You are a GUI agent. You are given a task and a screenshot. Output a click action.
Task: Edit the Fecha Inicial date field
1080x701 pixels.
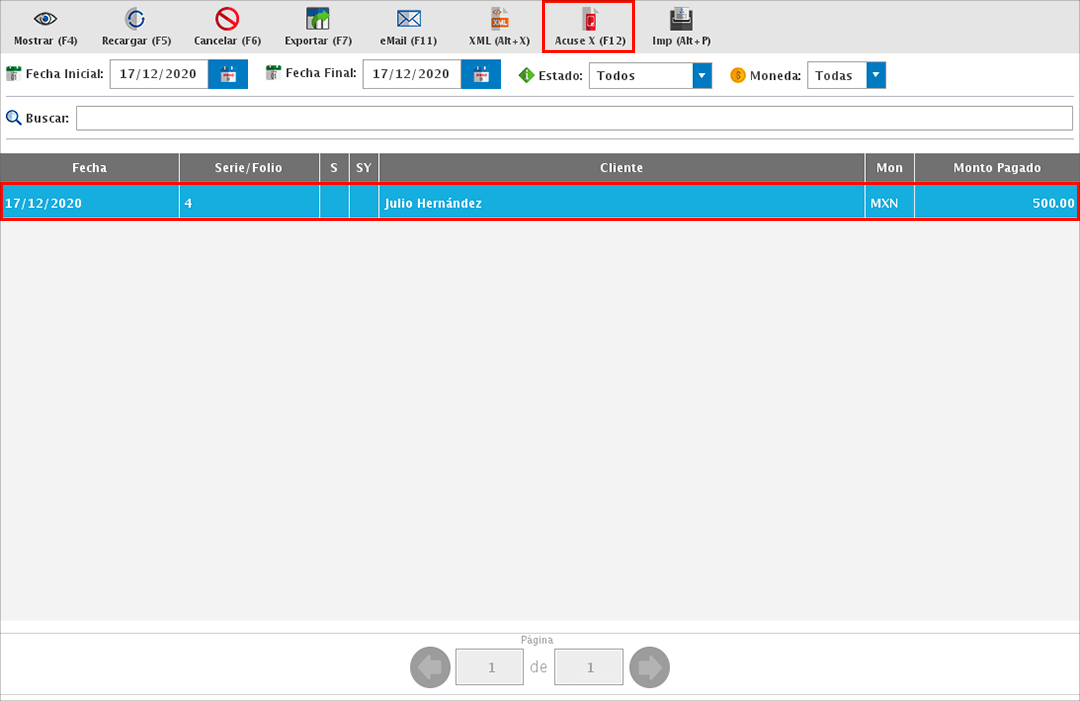[158, 75]
